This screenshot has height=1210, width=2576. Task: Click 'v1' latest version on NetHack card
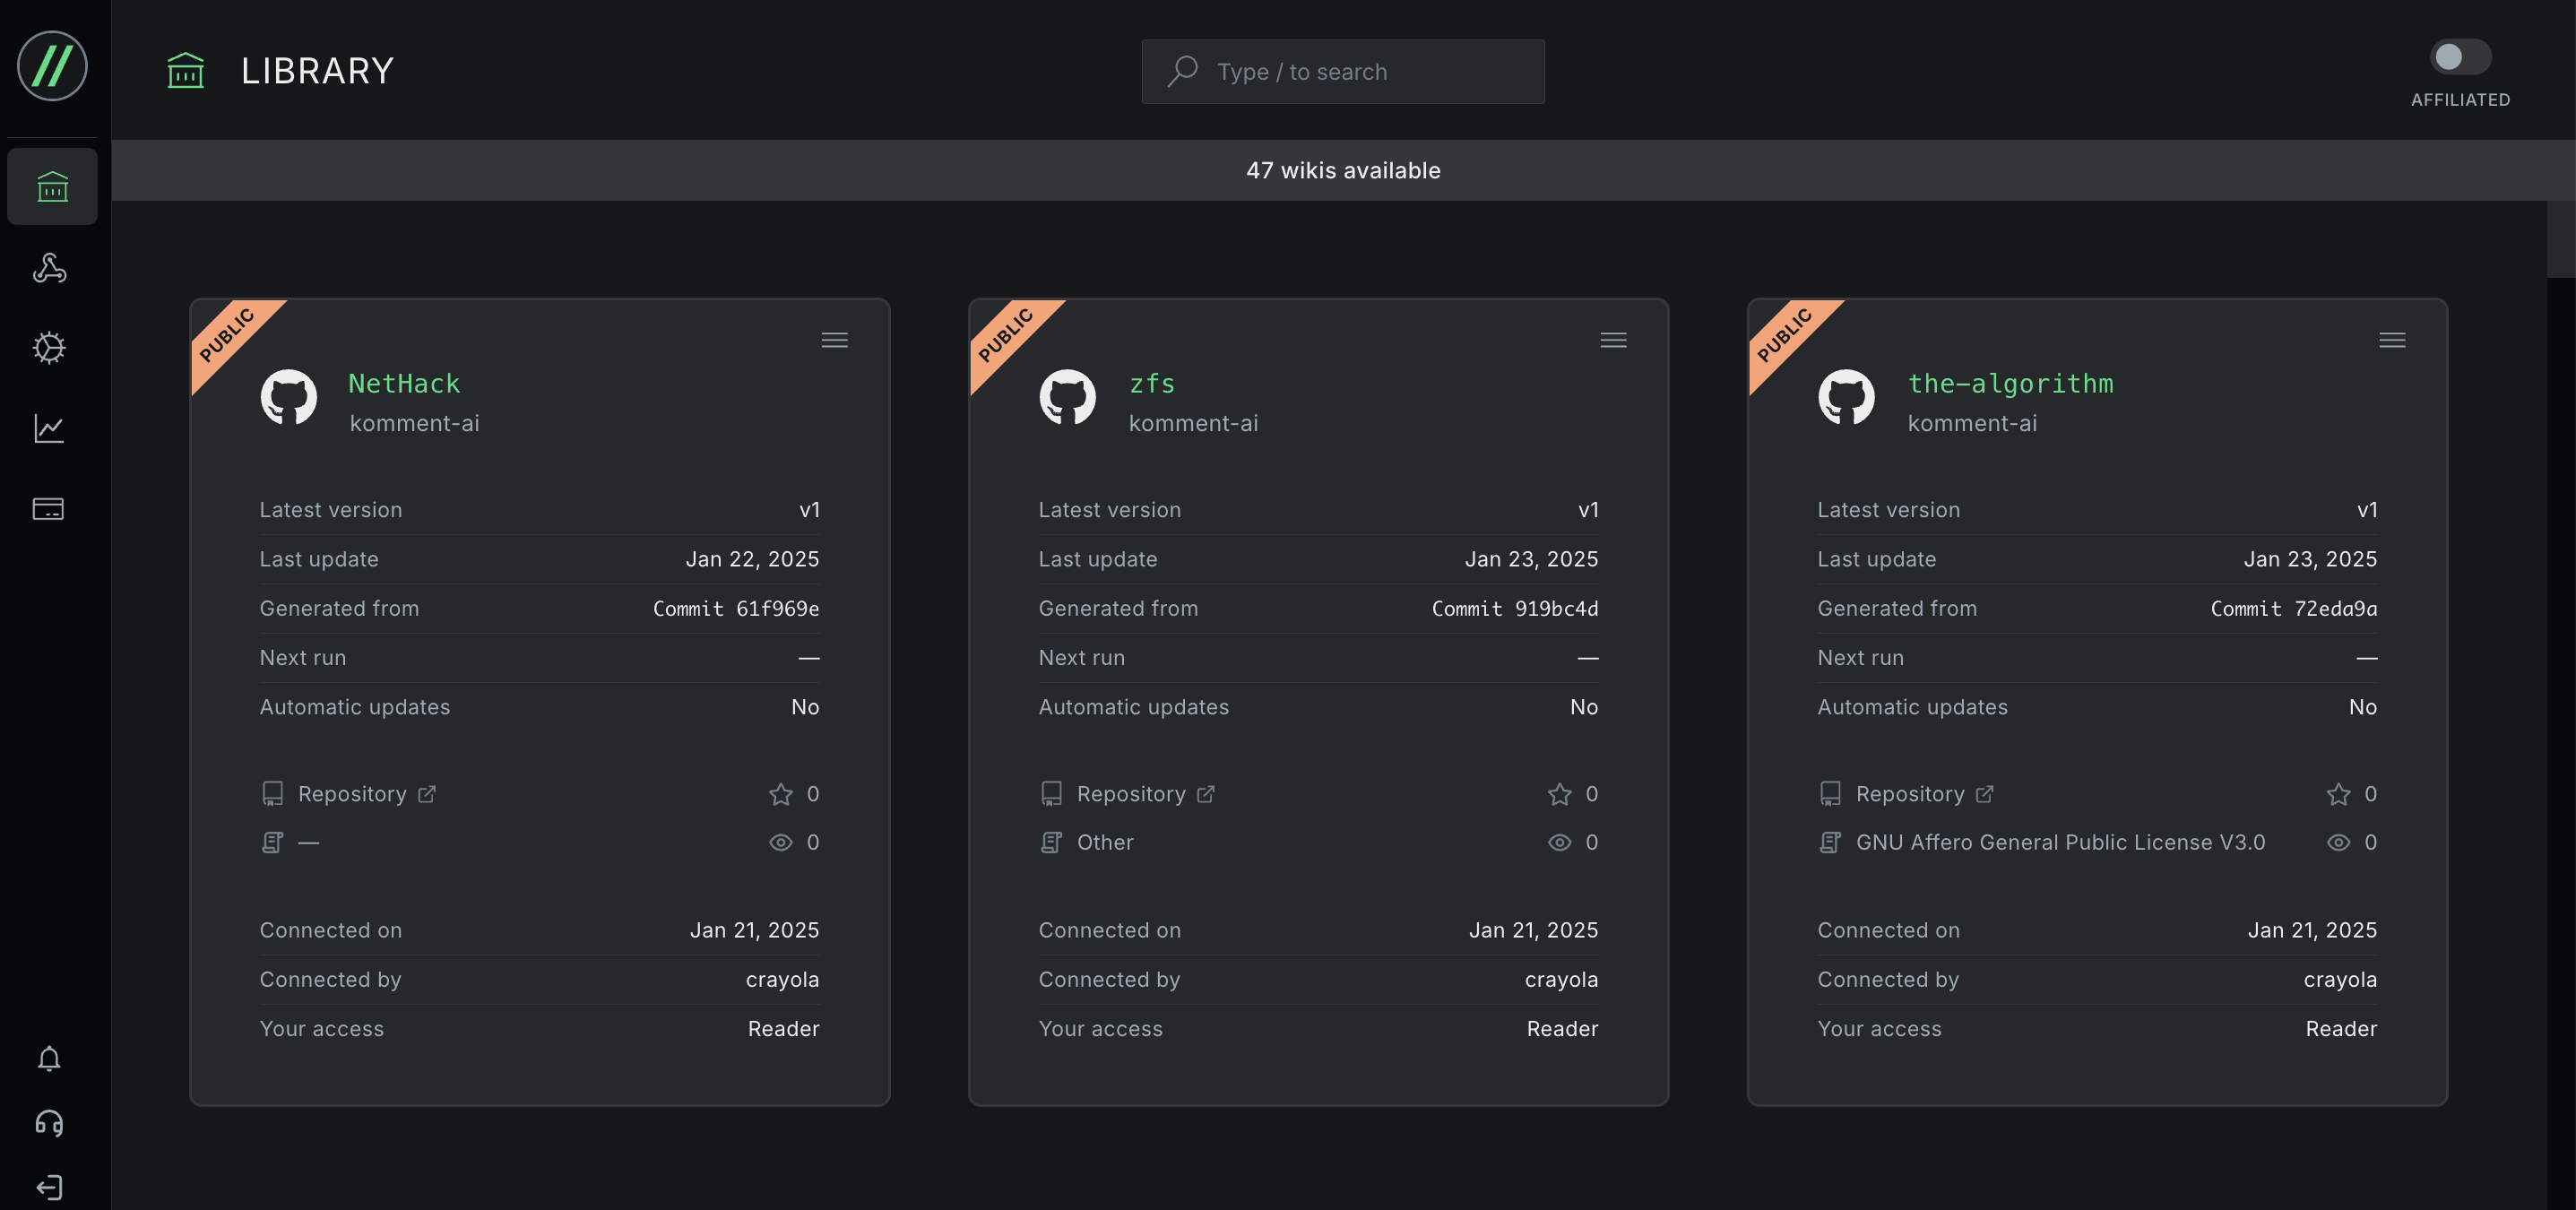(x=809, y=510)
